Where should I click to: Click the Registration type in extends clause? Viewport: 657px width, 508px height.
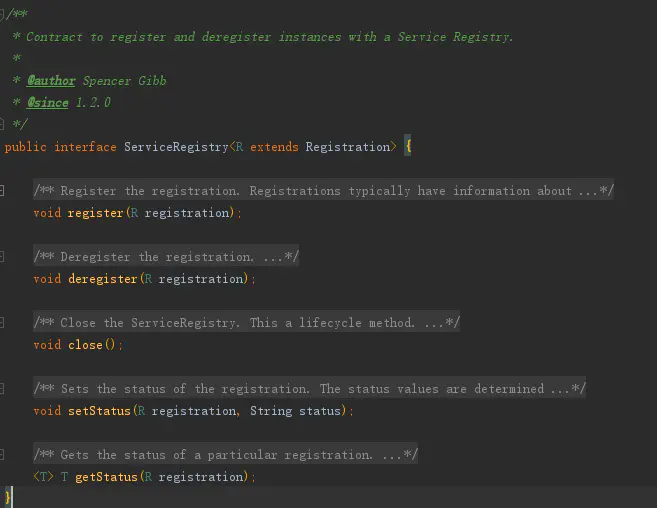tap(347, 147)
